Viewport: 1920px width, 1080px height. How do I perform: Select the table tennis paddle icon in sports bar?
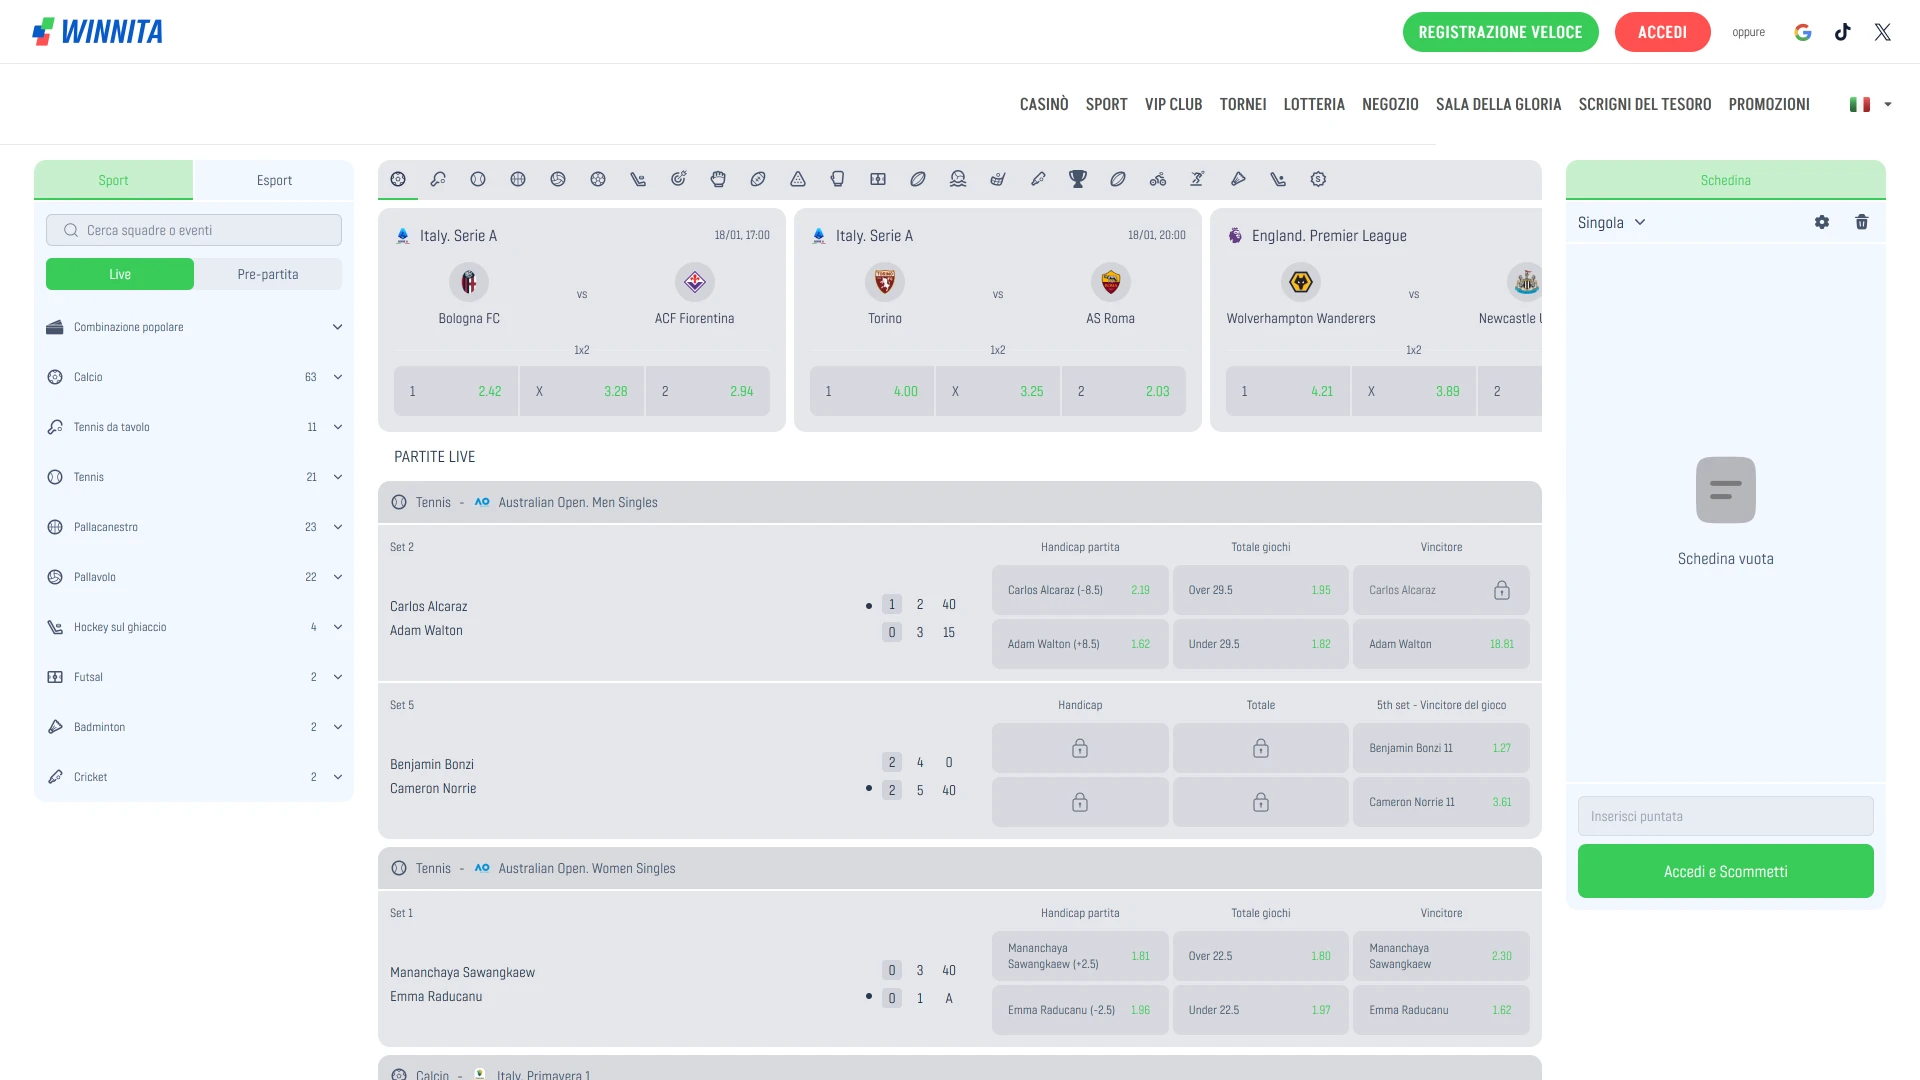tap(438, 179)
